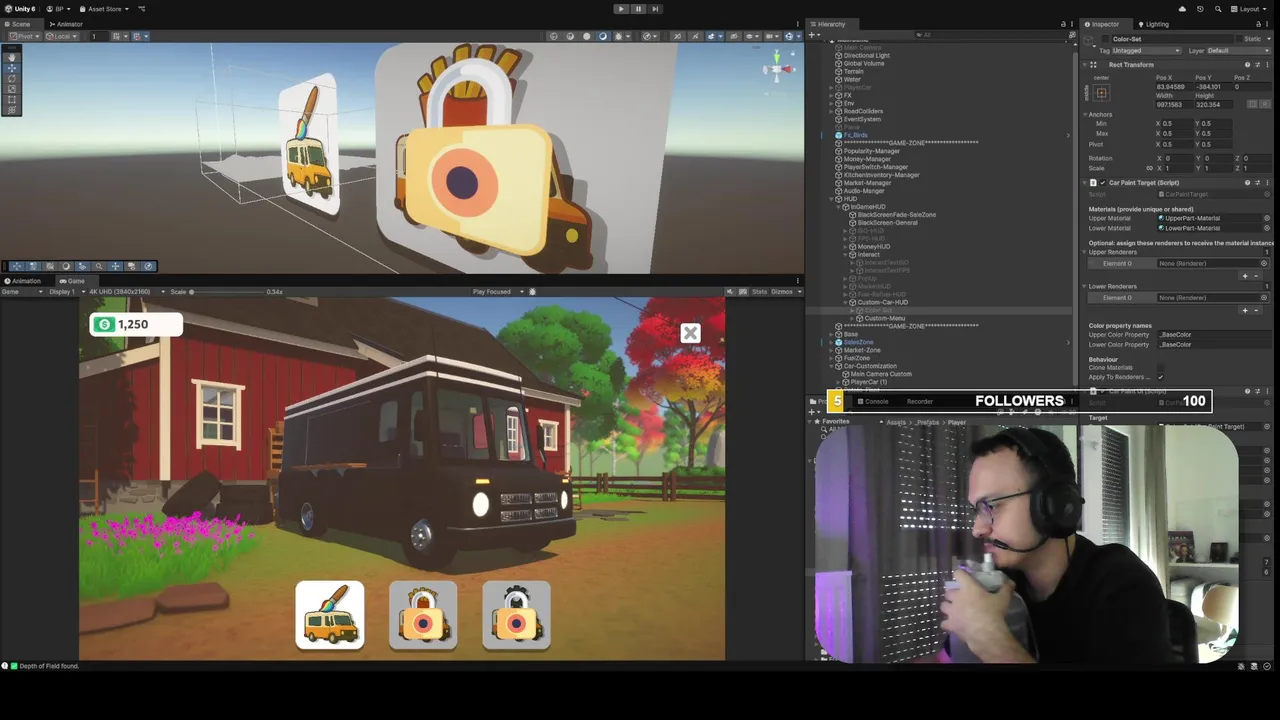Open Rect Transform help icon
This screenshot has width=1280, height=720.
1247,65
